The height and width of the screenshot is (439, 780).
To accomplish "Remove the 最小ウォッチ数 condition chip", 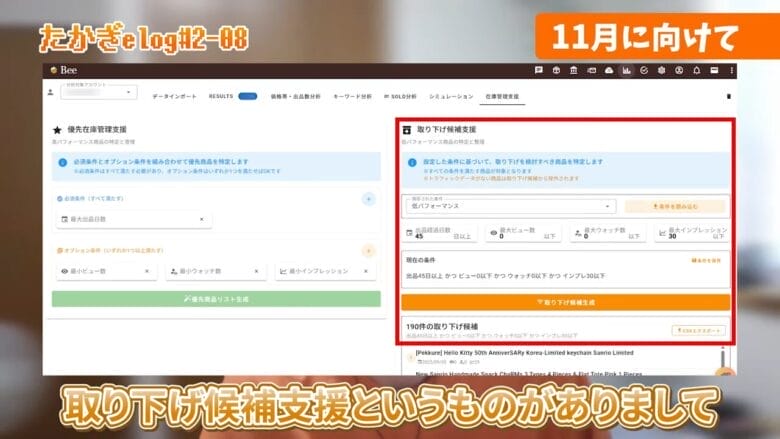I will coord(256,271).
